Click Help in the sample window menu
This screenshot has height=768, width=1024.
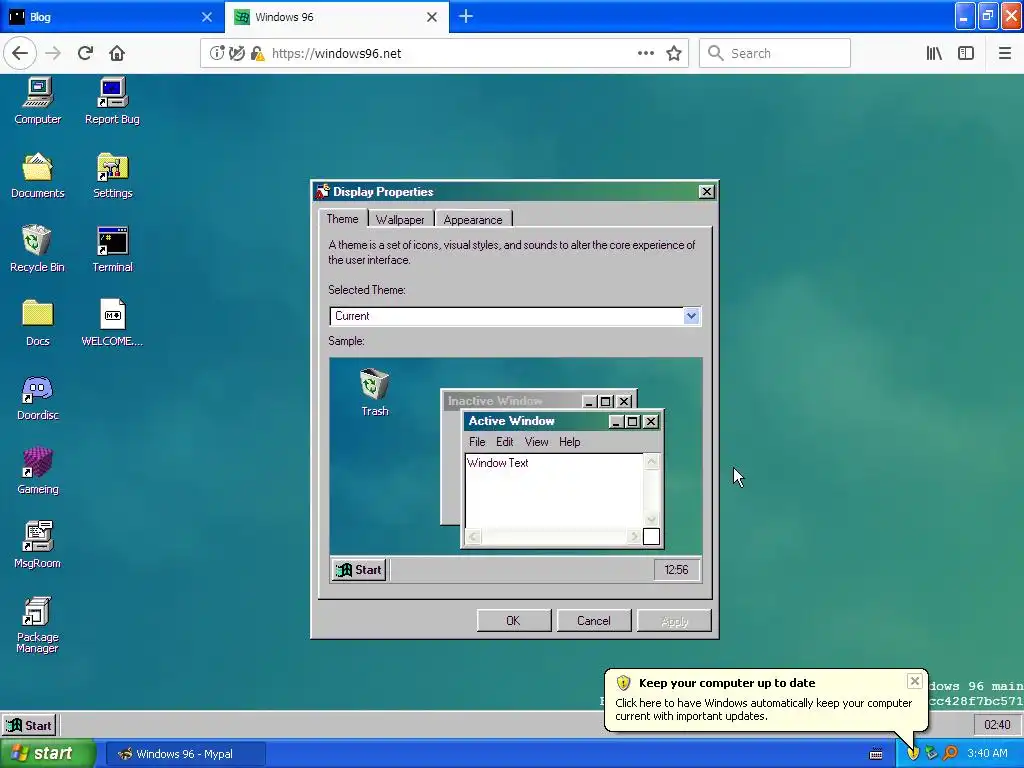click(x=569, y=442)
